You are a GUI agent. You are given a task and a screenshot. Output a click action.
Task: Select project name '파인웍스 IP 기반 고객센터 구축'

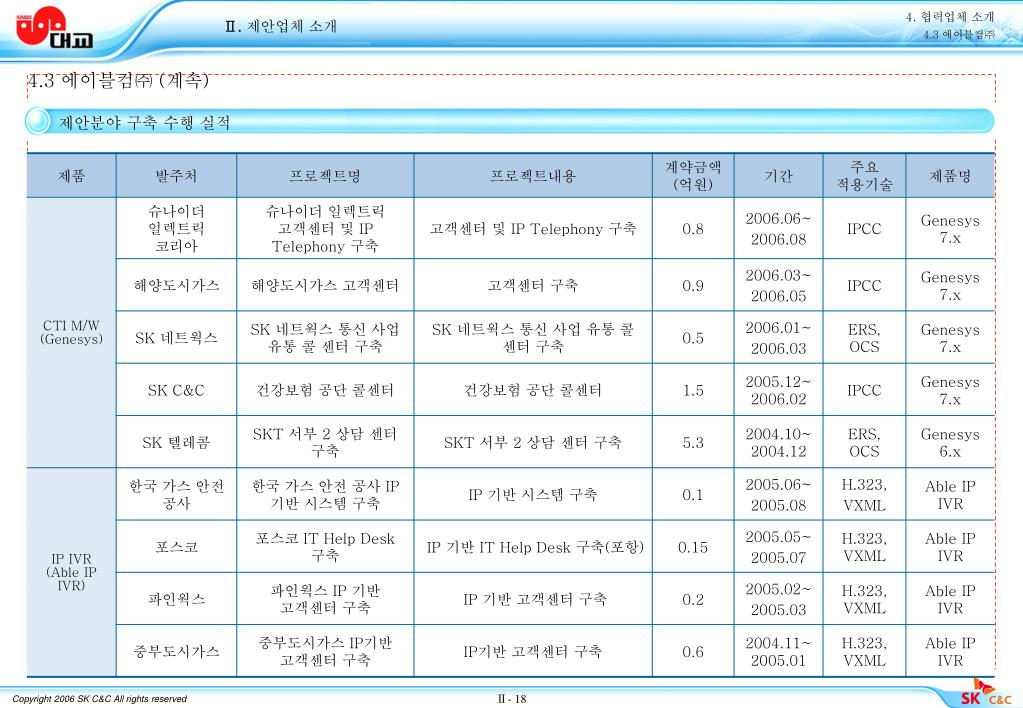[325, 599]
